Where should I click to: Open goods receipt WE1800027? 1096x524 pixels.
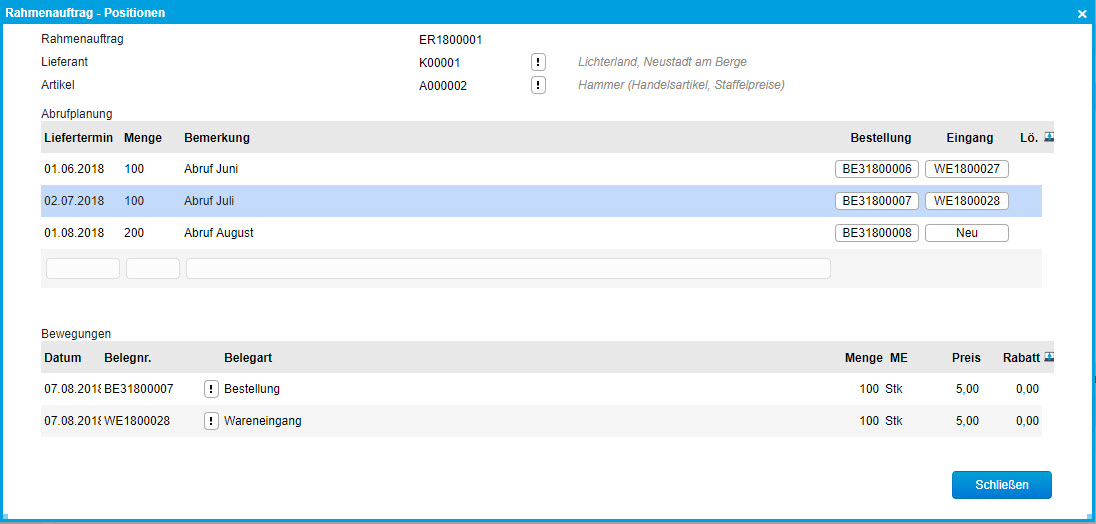pos(967,169)
